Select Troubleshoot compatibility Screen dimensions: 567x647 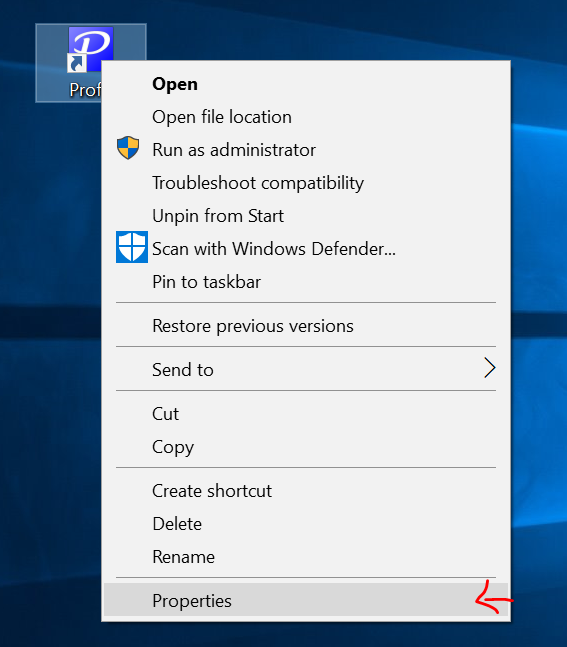tap(306, 183)
